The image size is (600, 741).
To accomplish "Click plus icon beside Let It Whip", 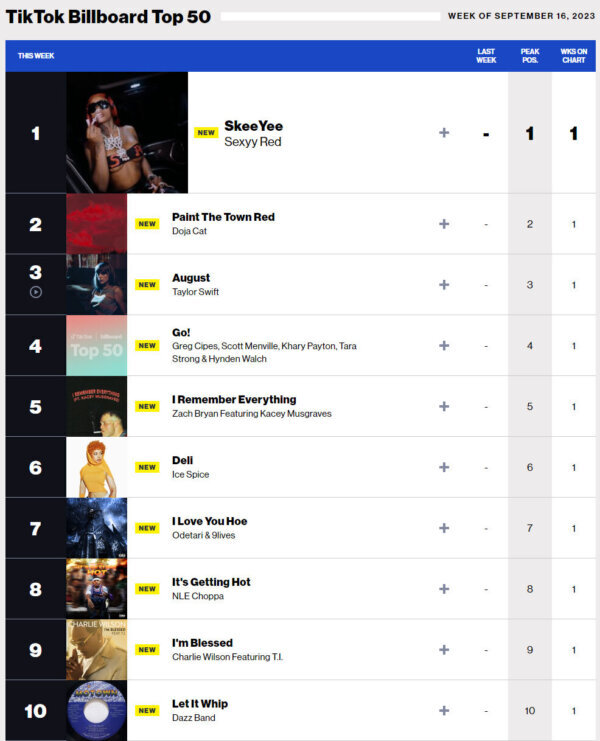I will (444, 711).
